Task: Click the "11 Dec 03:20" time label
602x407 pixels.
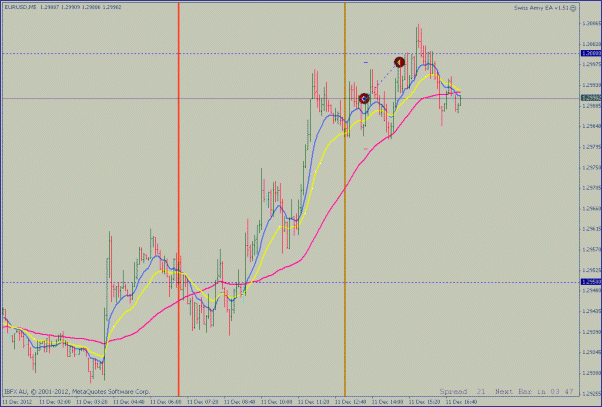Action: (92, 402)
